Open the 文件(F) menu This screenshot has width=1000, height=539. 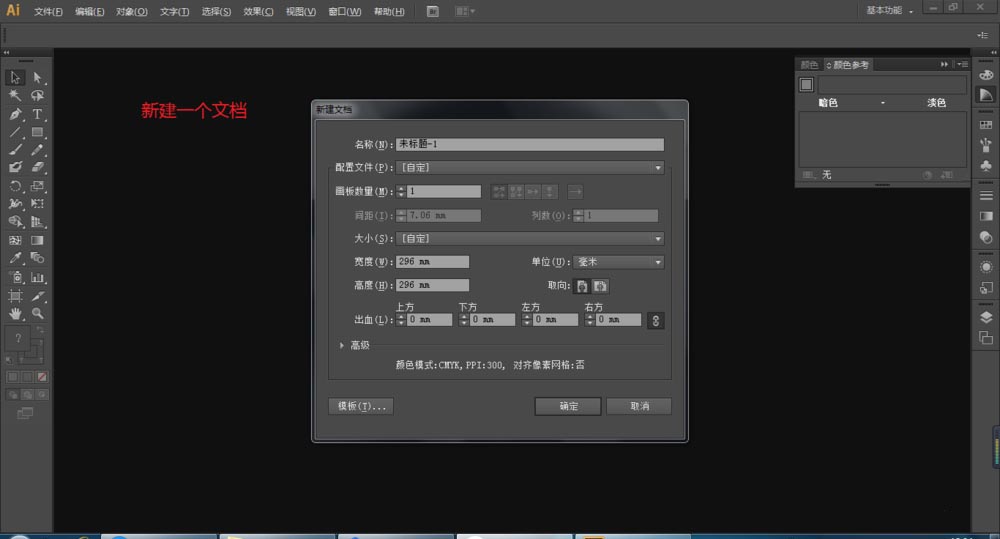coord(47,12)
